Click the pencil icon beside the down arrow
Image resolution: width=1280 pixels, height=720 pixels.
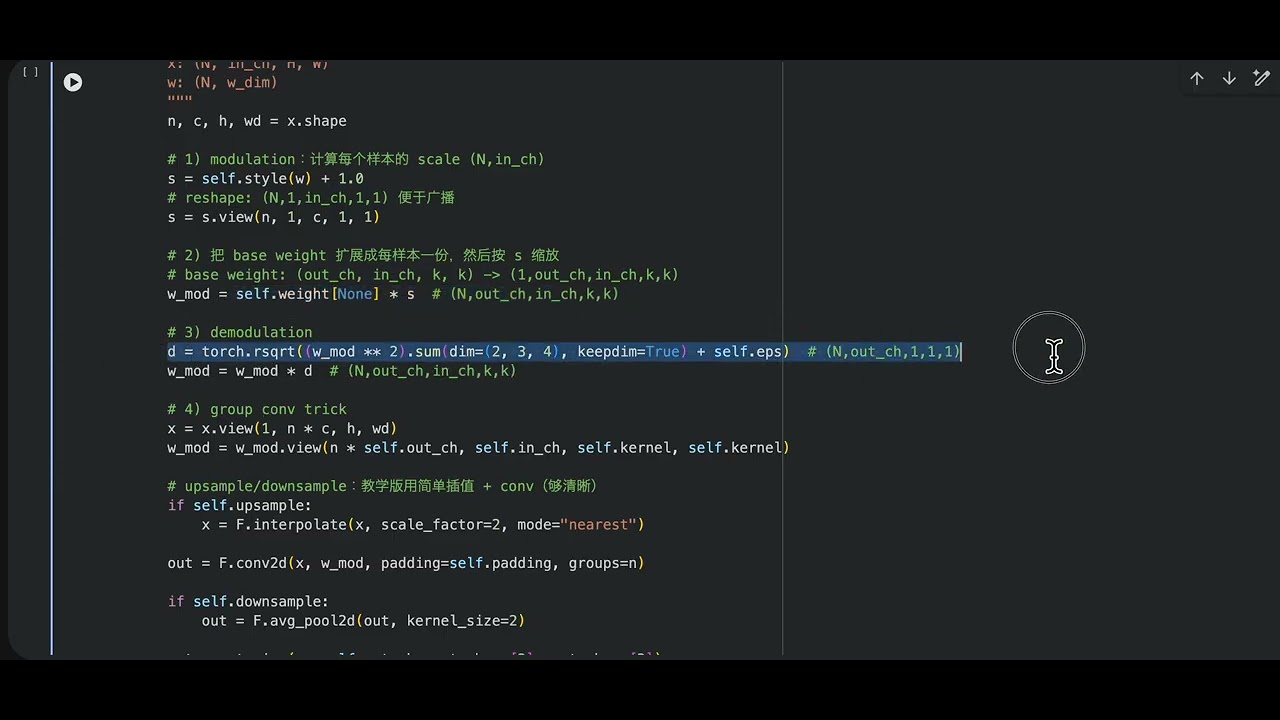click(1261, 79)
